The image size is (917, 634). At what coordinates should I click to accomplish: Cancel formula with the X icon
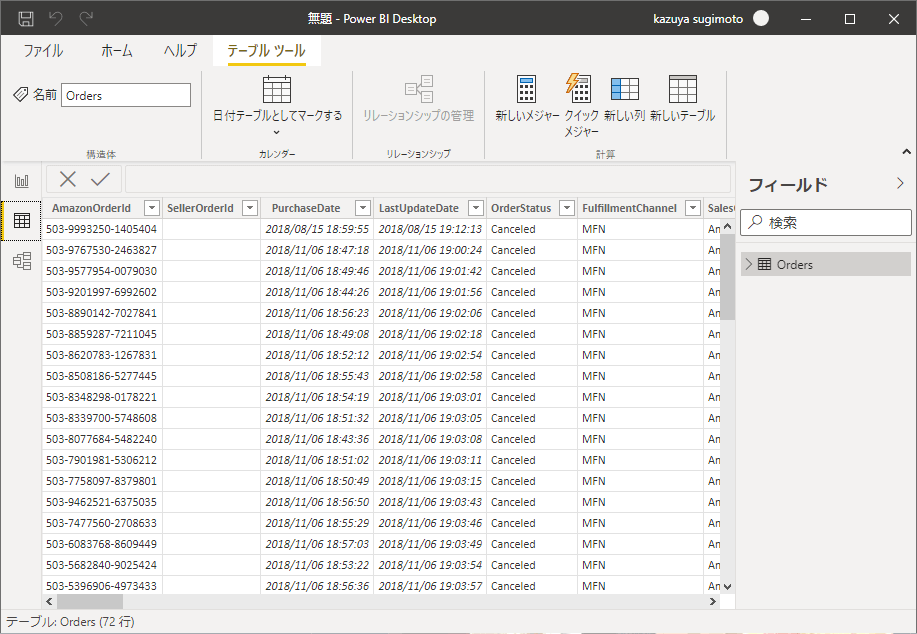click(68, 179)
